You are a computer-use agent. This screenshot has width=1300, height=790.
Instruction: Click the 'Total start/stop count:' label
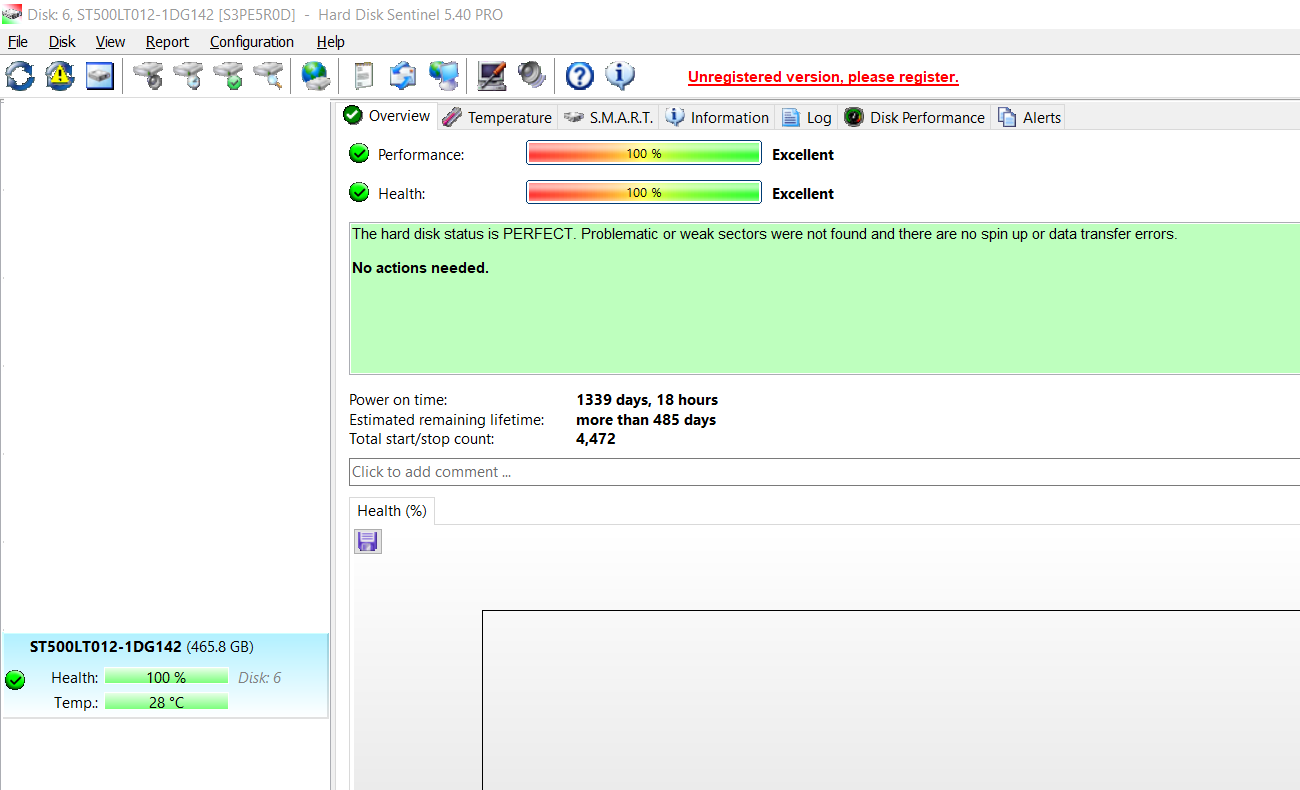tap(421, 439)
